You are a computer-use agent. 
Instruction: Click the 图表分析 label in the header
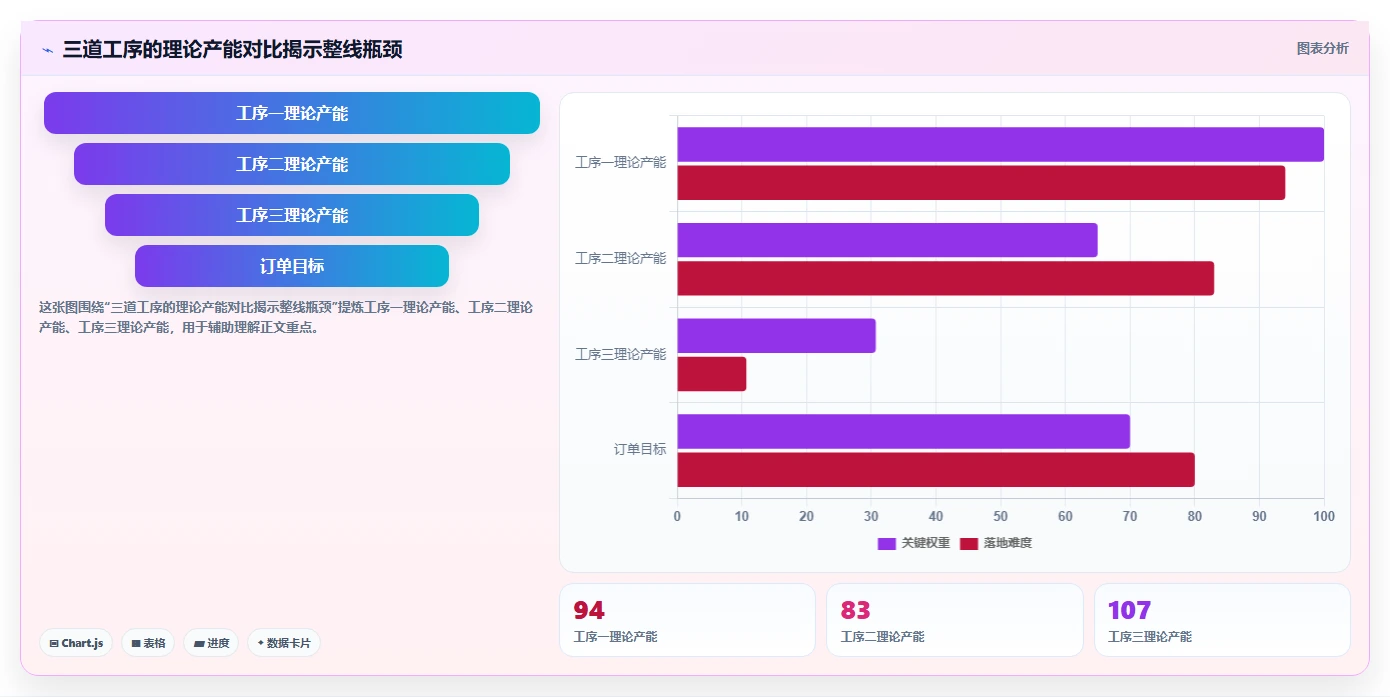coord(1322,48)
